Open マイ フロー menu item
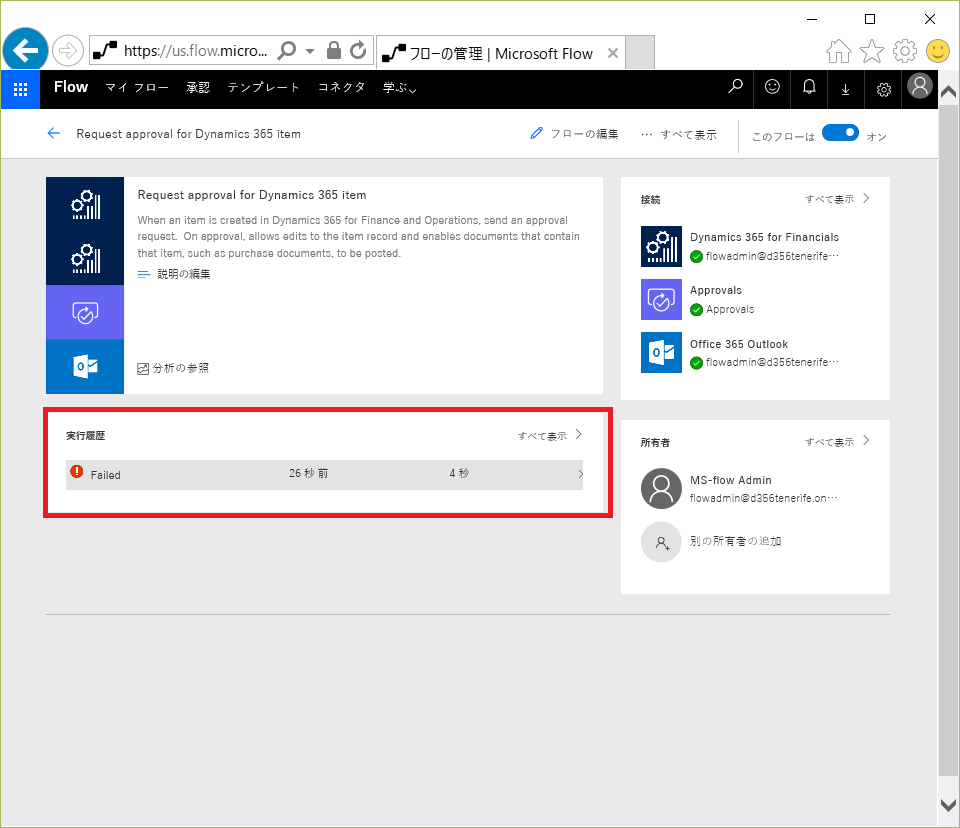The height and width of the screenshot is (828, 960). [137, 88]
